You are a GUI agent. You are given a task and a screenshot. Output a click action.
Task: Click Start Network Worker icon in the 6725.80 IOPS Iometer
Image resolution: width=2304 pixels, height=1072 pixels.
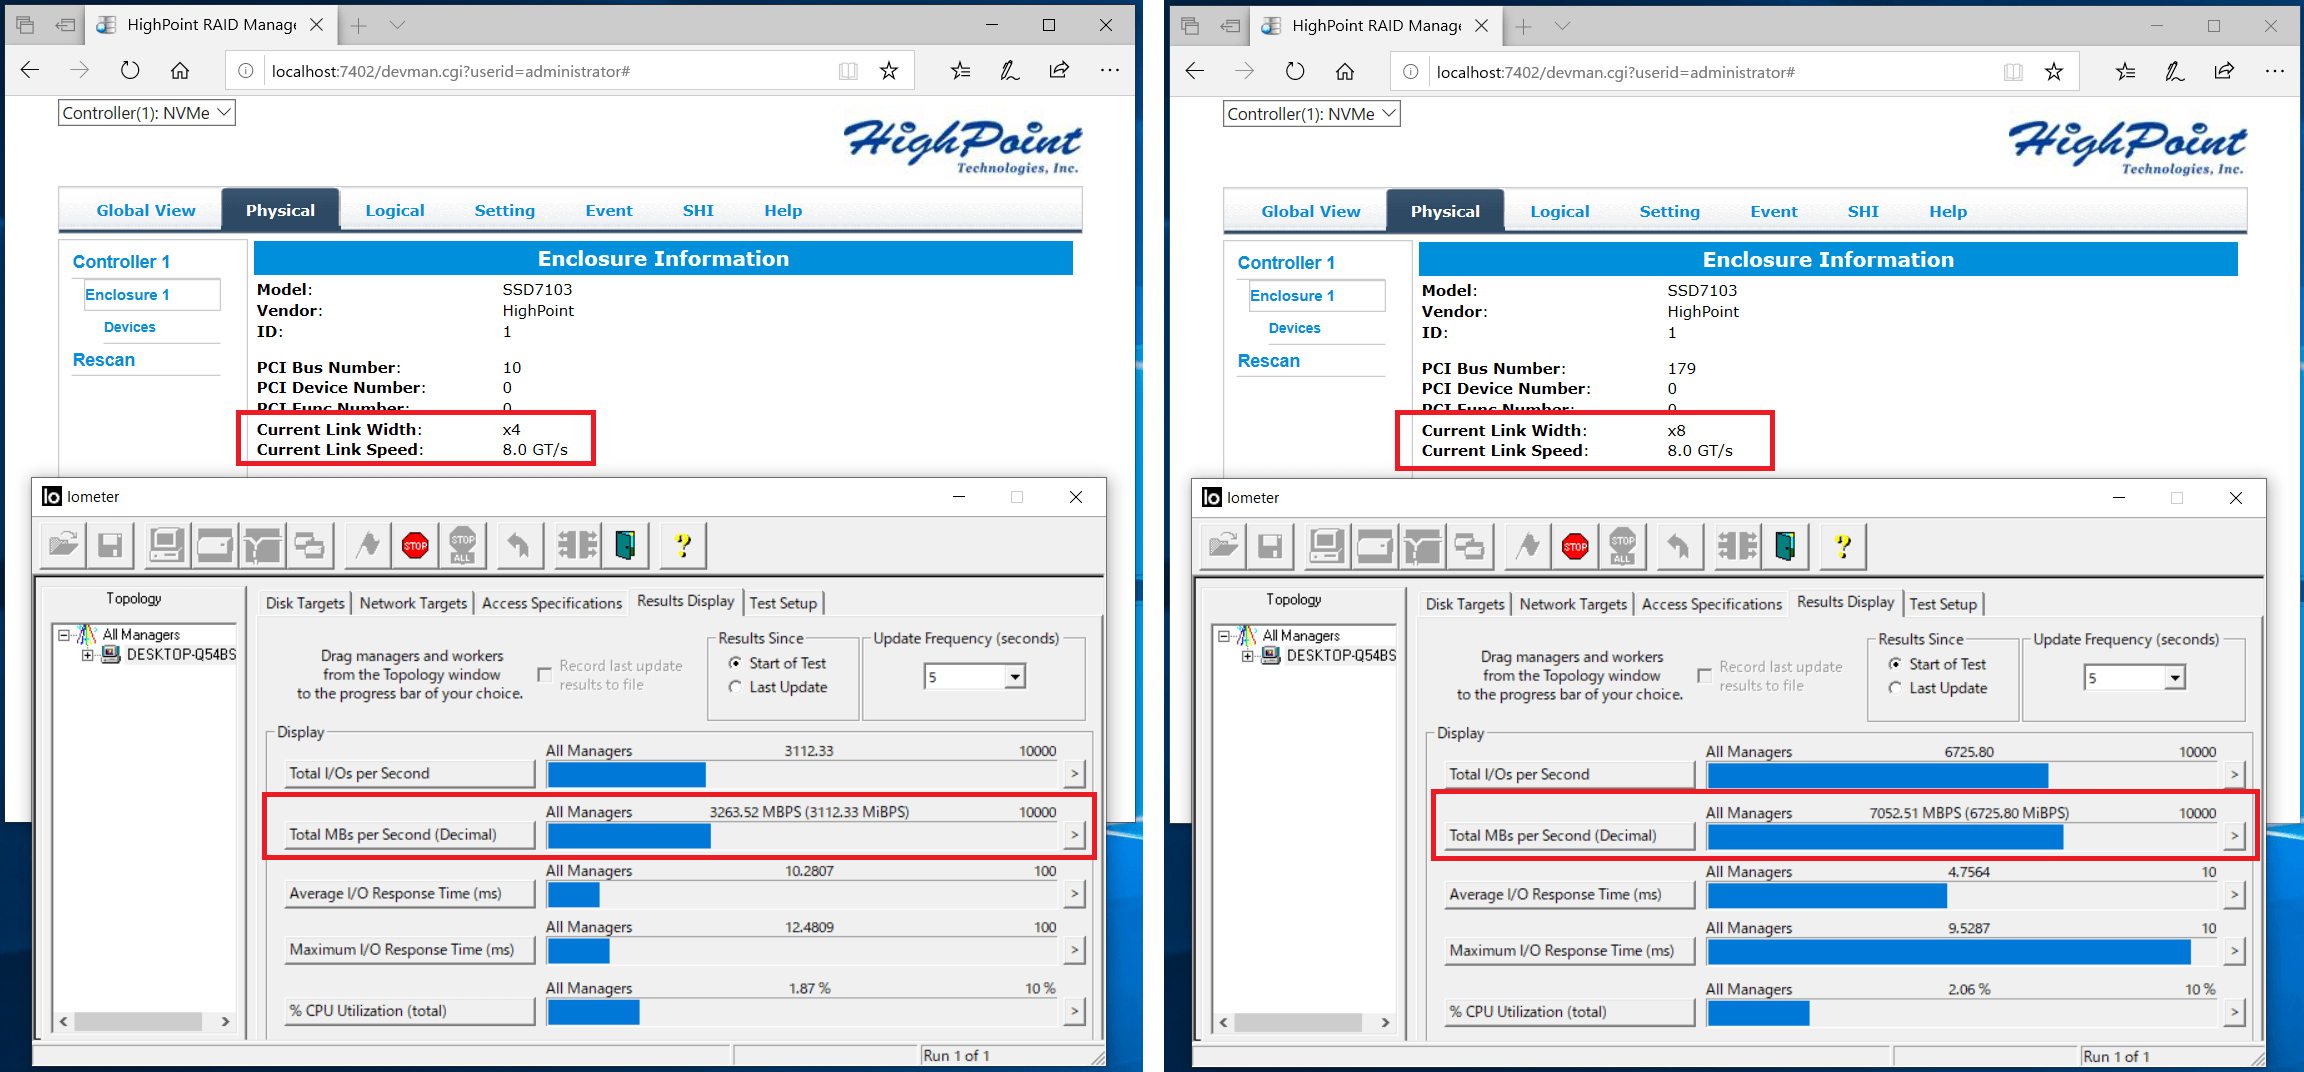1422,546
